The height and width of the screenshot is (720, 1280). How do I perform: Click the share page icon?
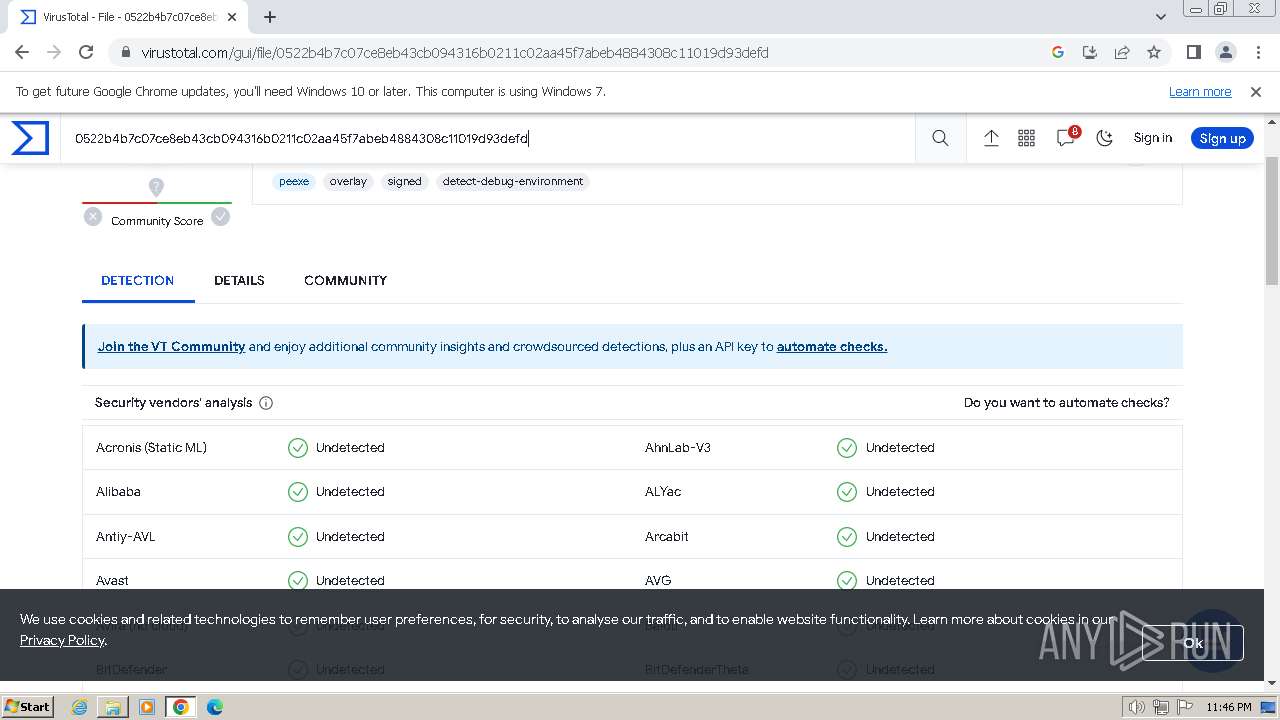coord(1122,52)
